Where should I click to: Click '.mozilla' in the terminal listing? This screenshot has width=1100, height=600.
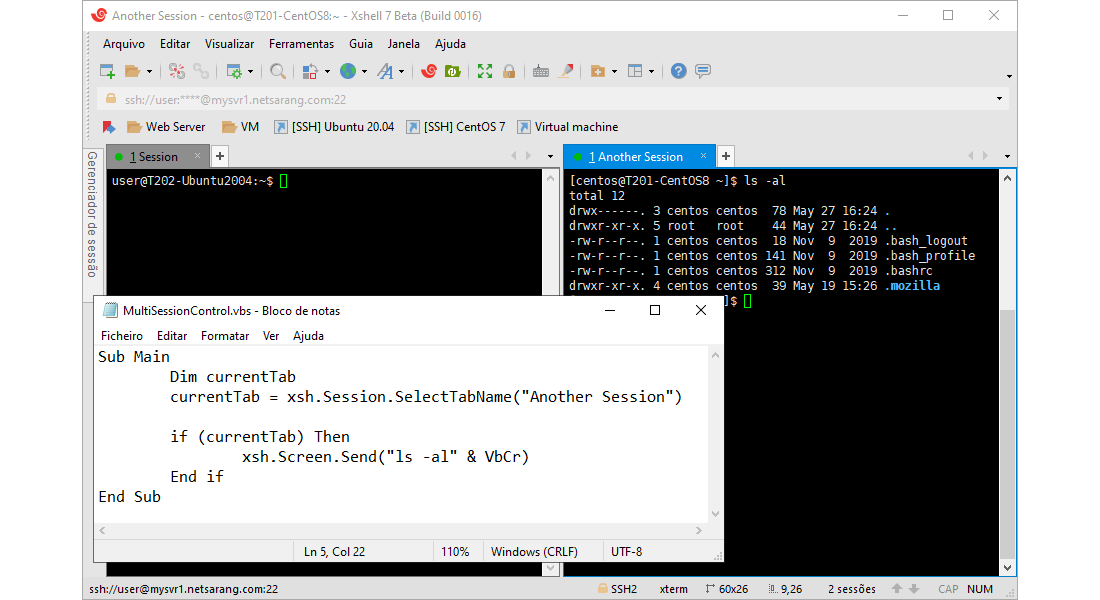[x=912, y=286]
